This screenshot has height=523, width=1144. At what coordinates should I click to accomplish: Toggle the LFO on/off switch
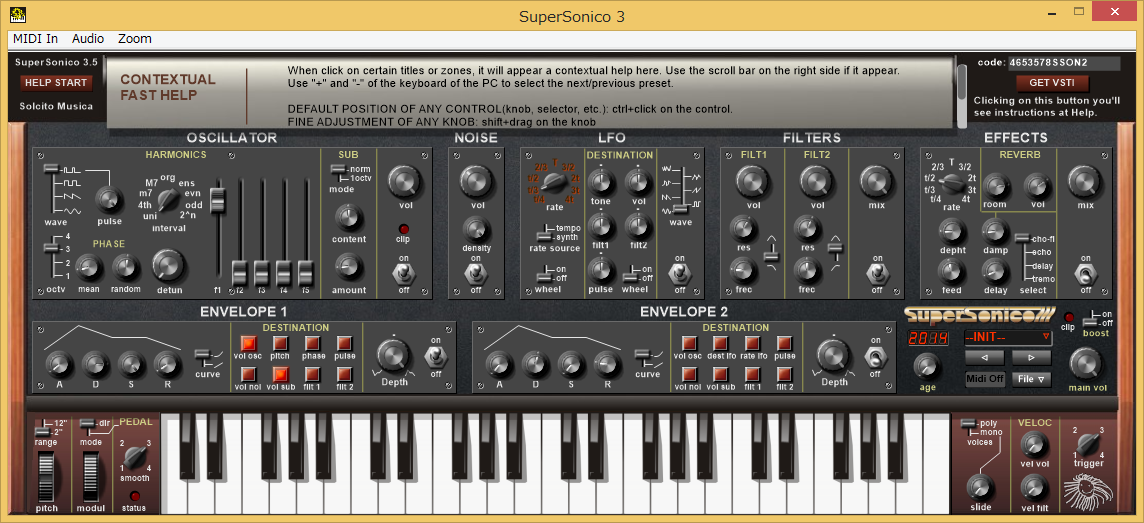pyautogui.click(x=680, y=274)
